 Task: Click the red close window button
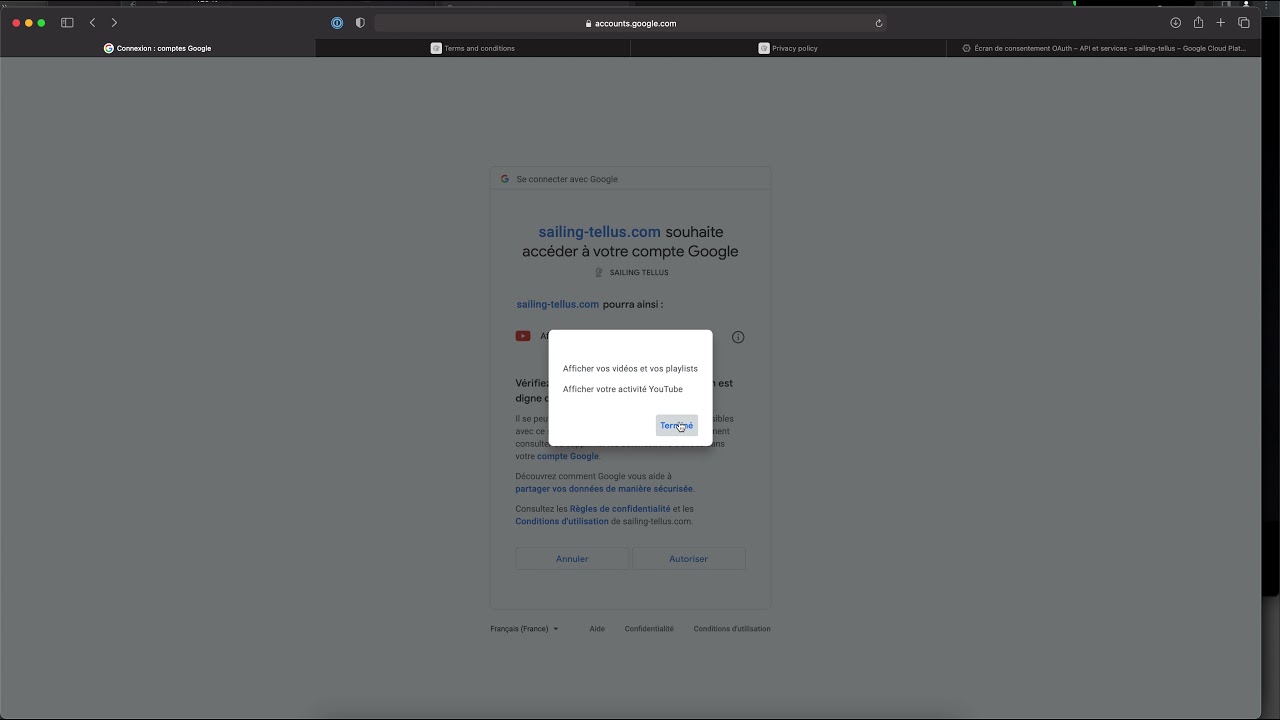coord(16,23)
